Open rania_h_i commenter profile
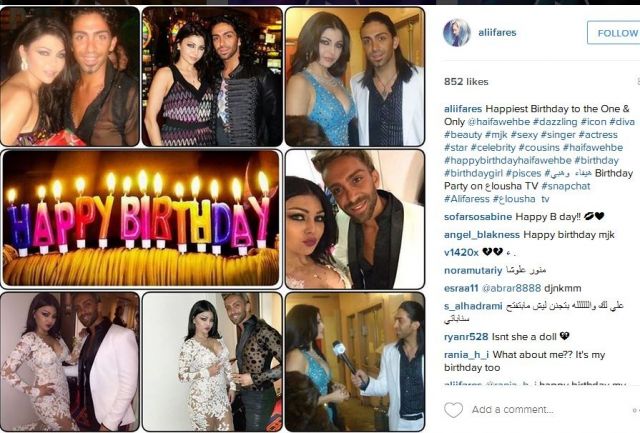Image resolution: width=640 pixels, height=433 pixels. pos(467,355)
